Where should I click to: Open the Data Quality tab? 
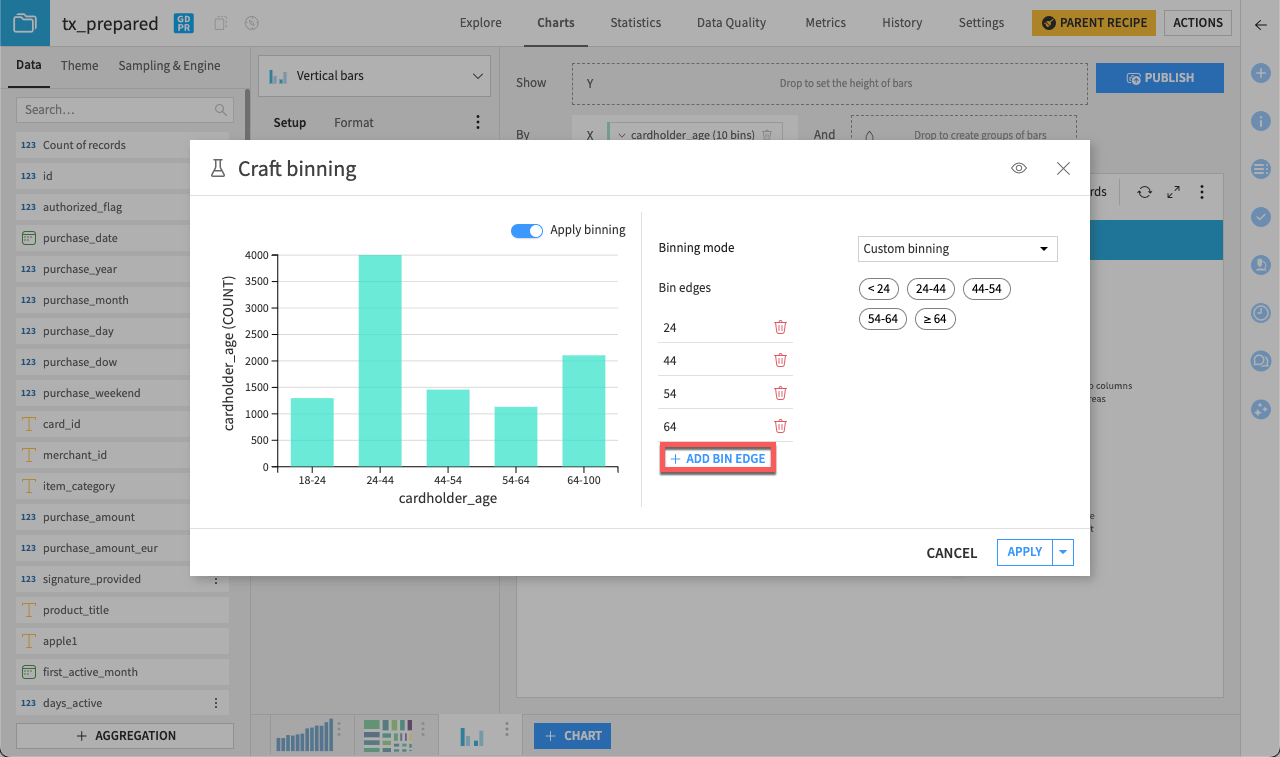coord(731,22)
